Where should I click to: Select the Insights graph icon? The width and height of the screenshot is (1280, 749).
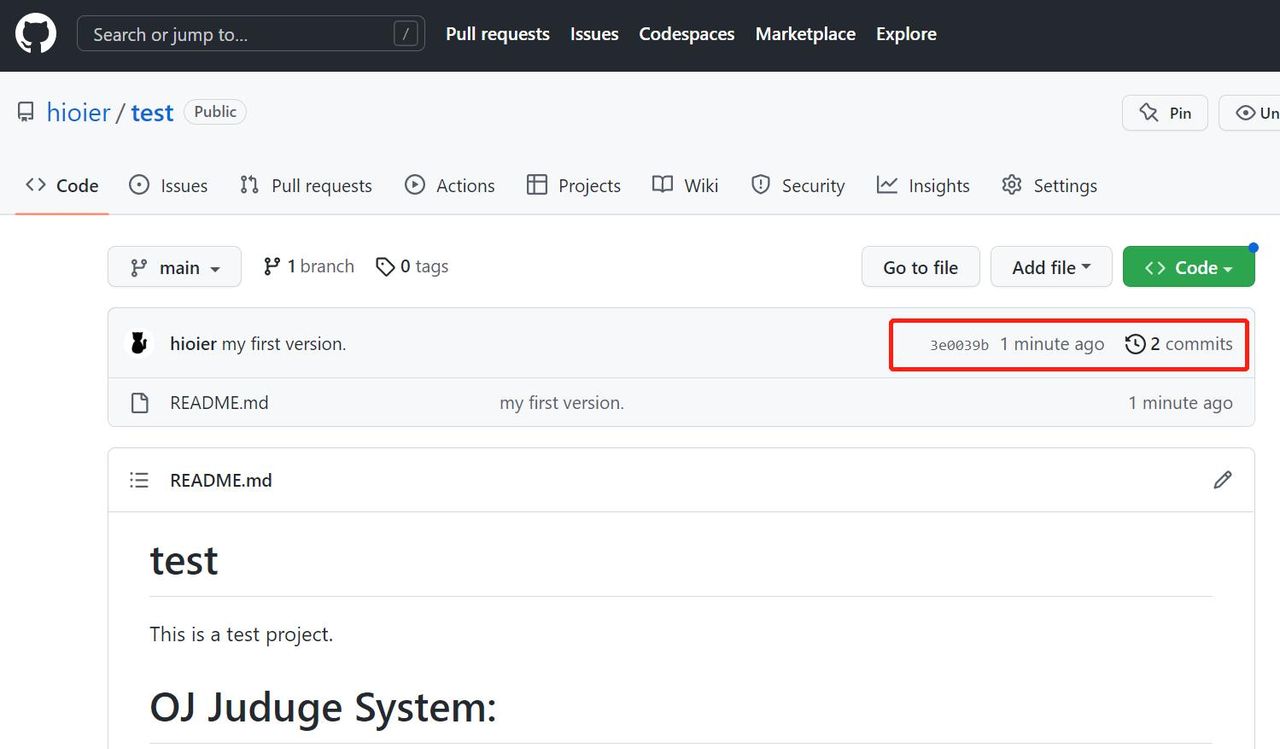886,185
